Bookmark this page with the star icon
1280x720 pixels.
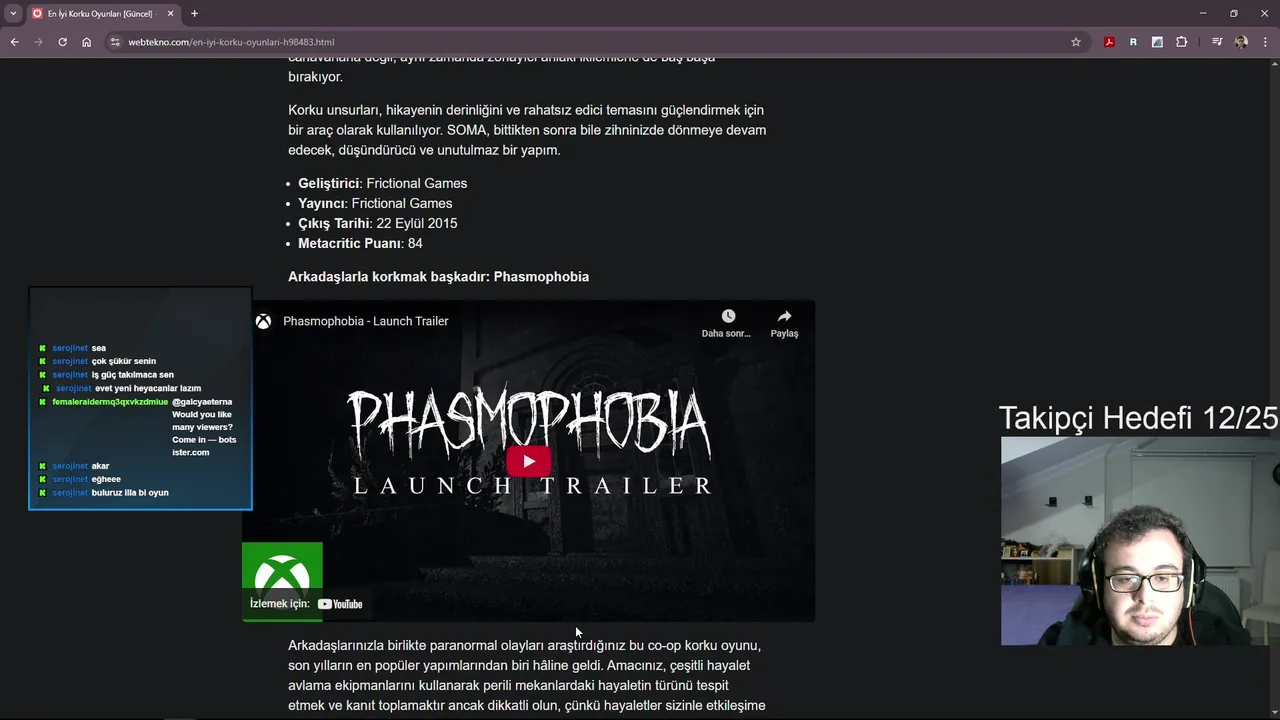[x=1076, y=42]
